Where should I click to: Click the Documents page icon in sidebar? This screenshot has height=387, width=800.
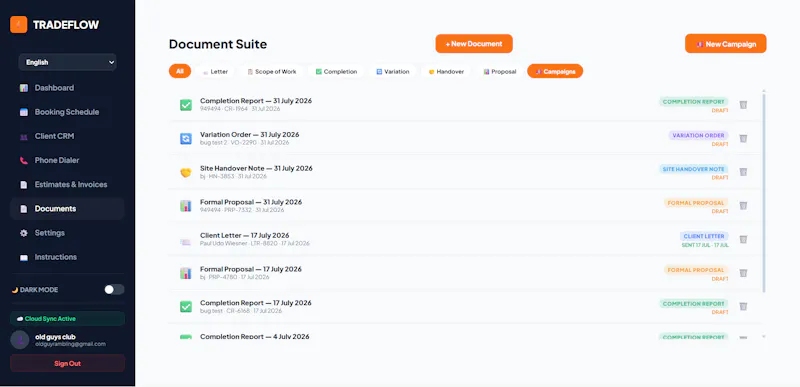click(x=23, y=209)
